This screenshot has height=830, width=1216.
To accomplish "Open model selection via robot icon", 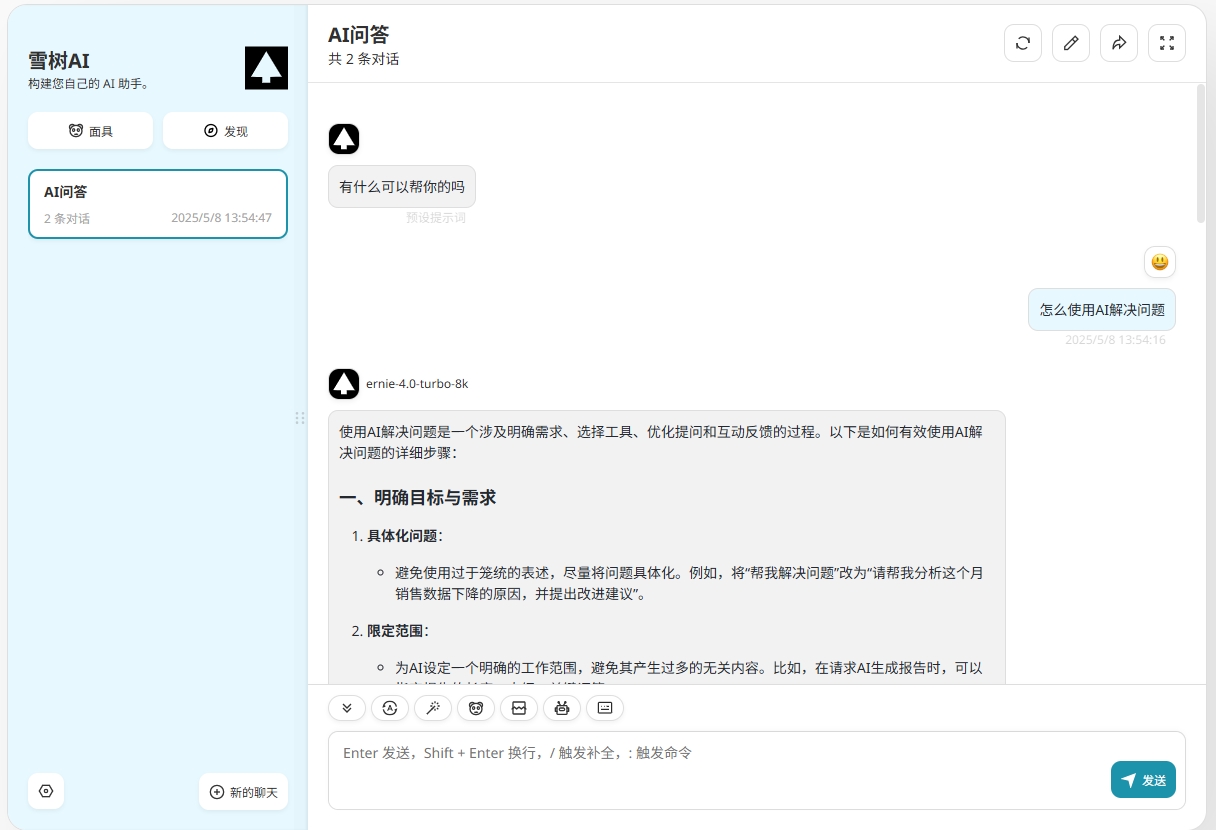I will click(562, 708).
